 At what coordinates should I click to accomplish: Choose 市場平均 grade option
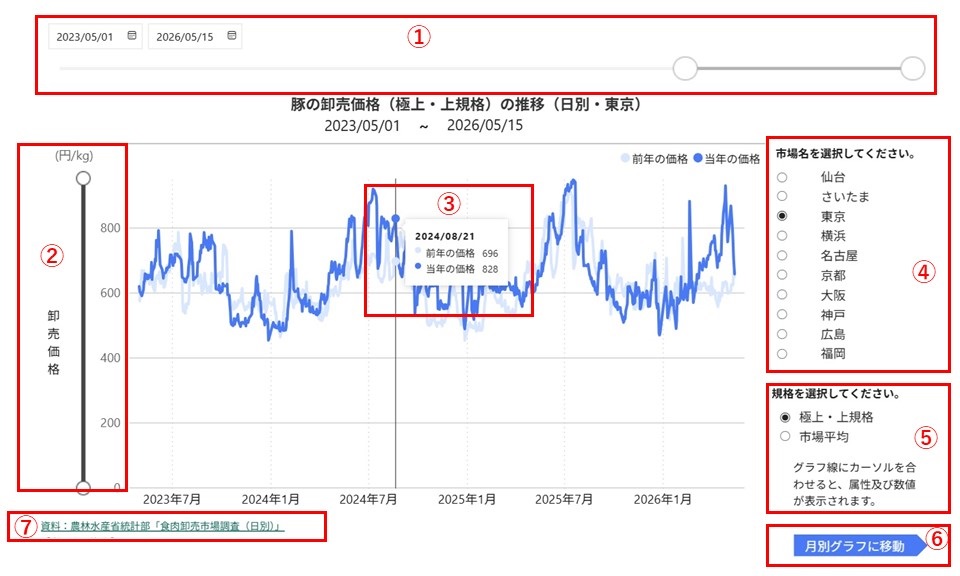(785, 436)
